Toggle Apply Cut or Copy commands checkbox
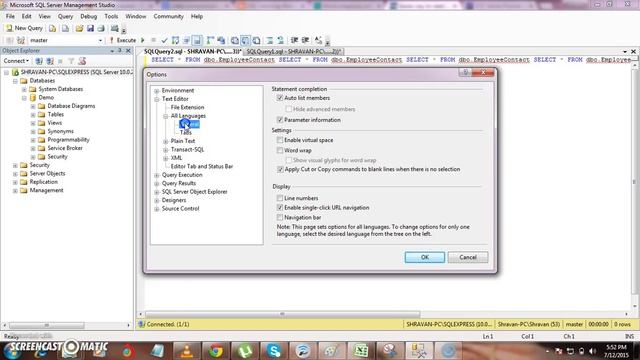Image resolution: width=640 pixels, height=360 pixels. pos(280,169)
